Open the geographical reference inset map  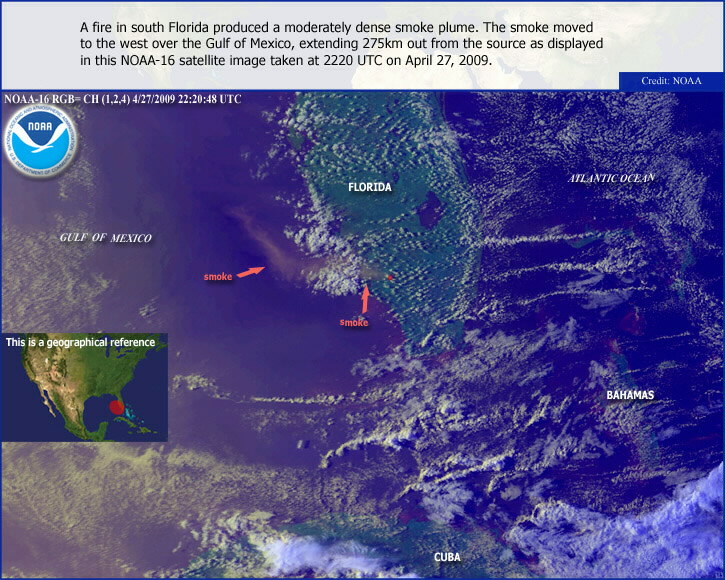pyautogui.click(x=84, y=395)
